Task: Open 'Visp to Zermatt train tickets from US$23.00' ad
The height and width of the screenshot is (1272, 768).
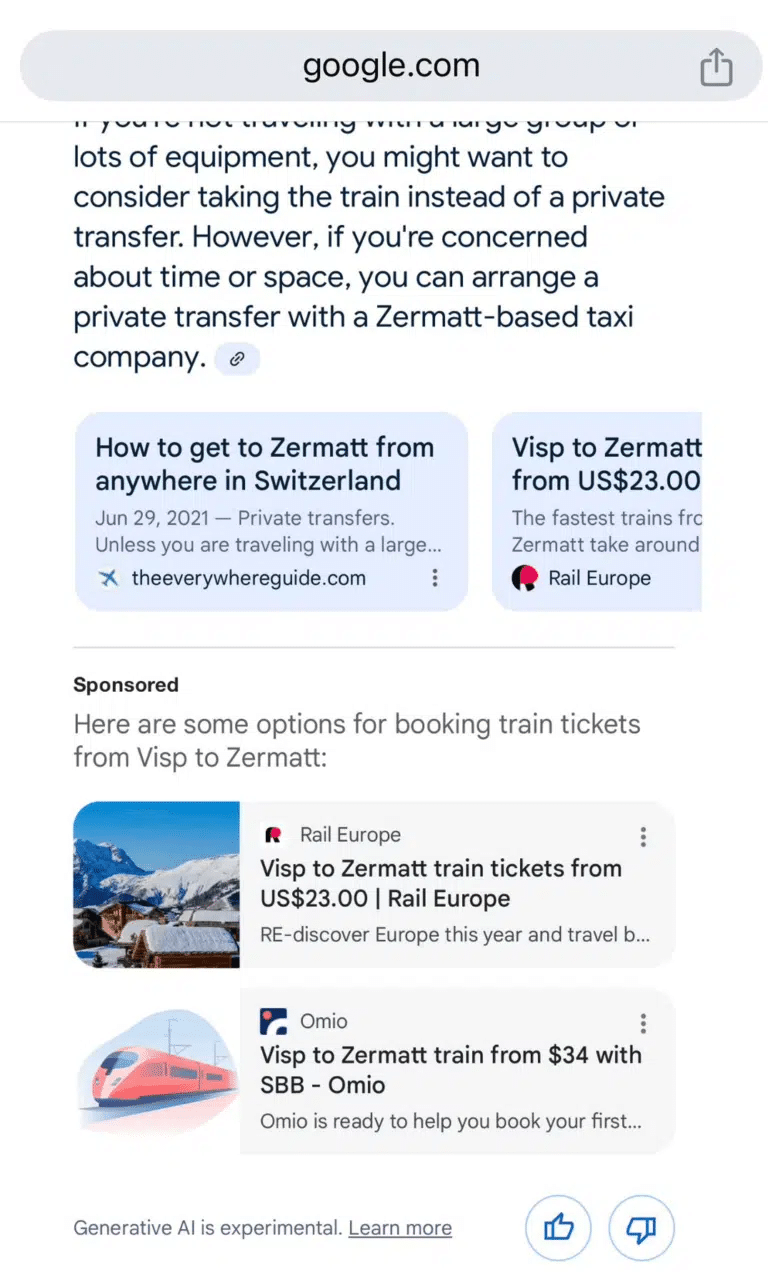Action: tap(441, 883)
